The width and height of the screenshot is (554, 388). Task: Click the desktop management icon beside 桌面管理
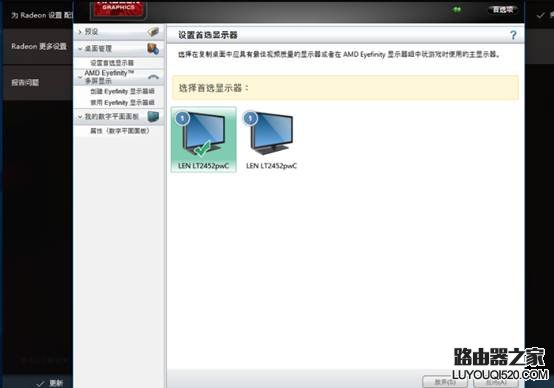(x=153, y=48)
